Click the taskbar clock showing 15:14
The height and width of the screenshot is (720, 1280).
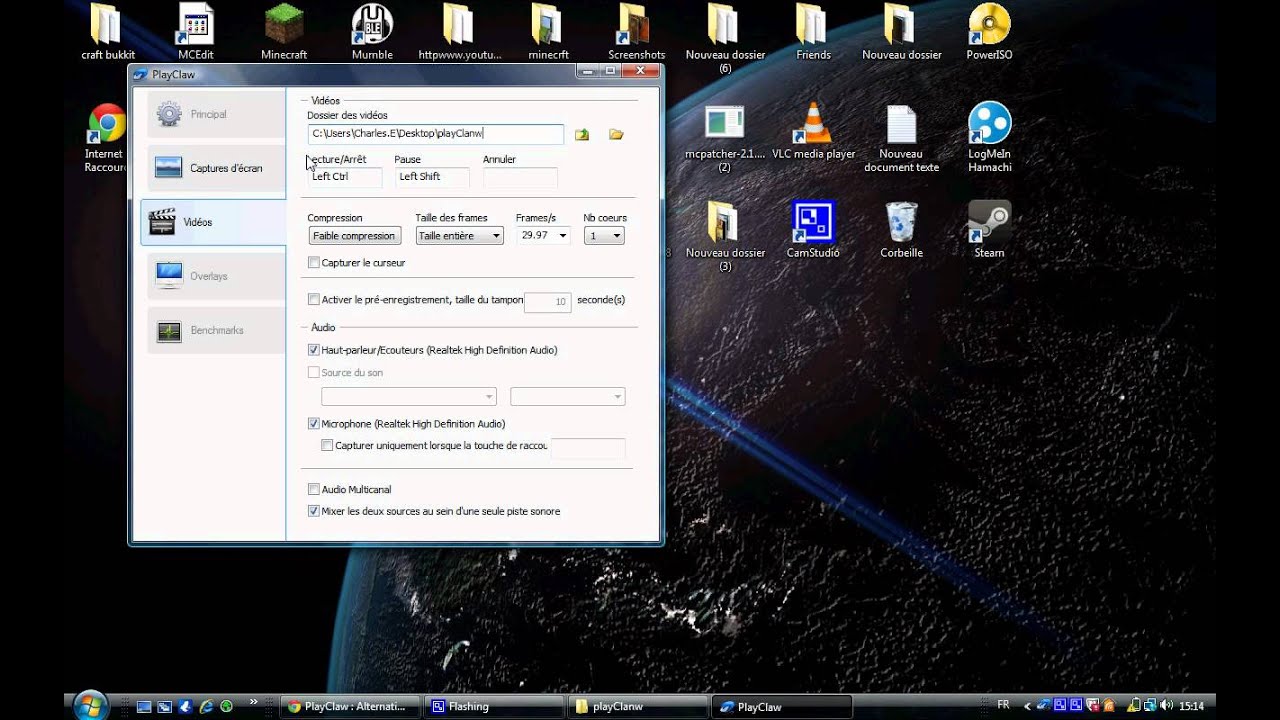pos(1191,706)
